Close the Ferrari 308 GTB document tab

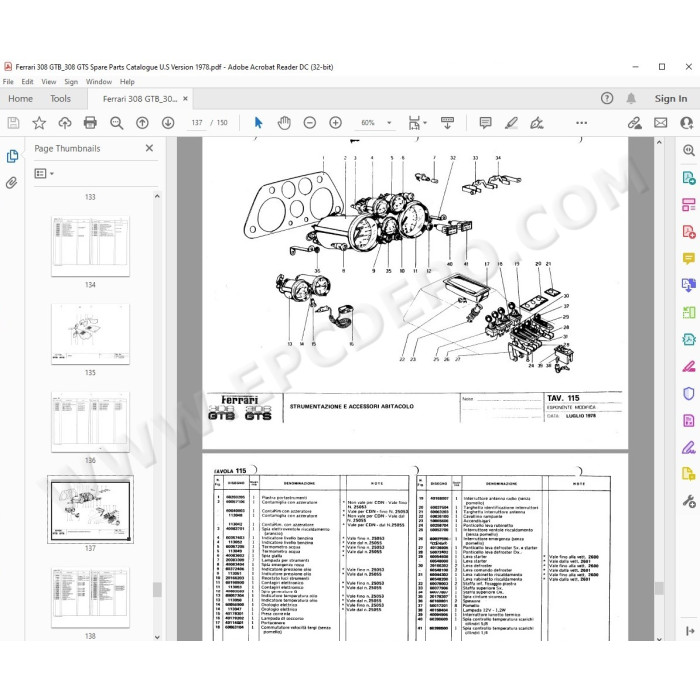185,99
